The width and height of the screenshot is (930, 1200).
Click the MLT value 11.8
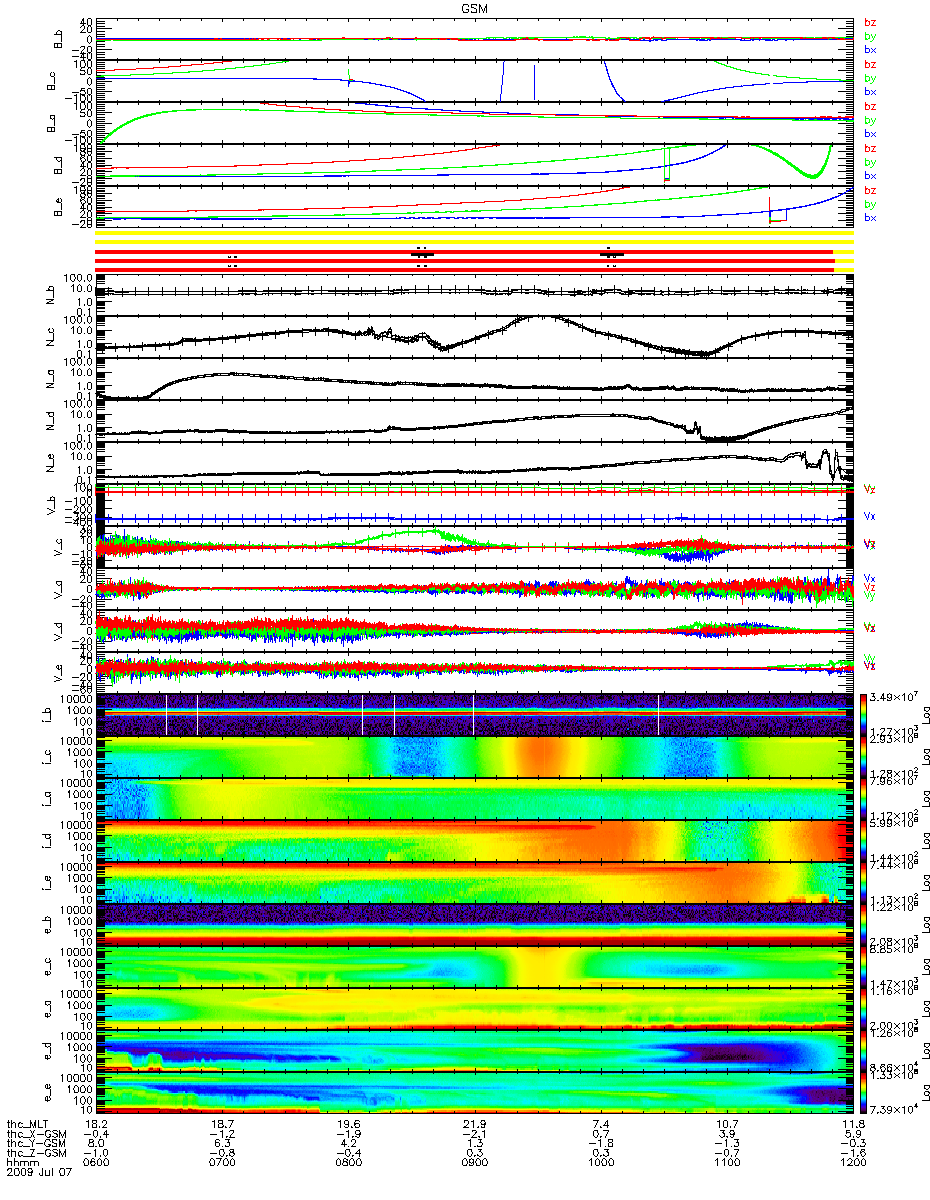pyautogui.click(x=852, y=1124)
